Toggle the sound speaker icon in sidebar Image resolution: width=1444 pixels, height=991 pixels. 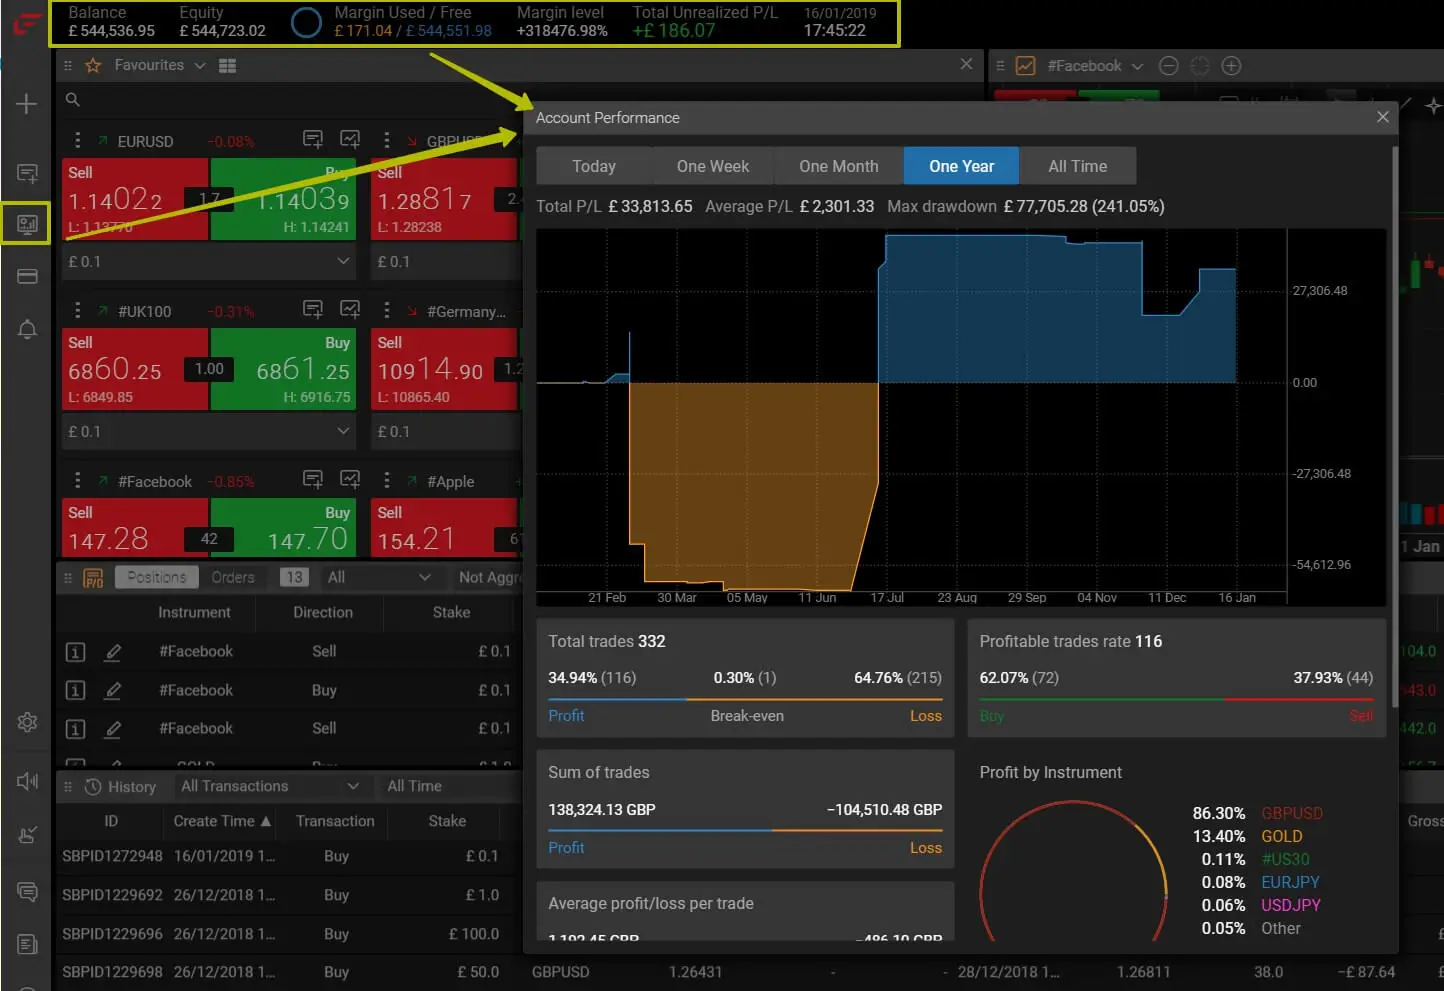pyautogui.click(x=27, y=781)
